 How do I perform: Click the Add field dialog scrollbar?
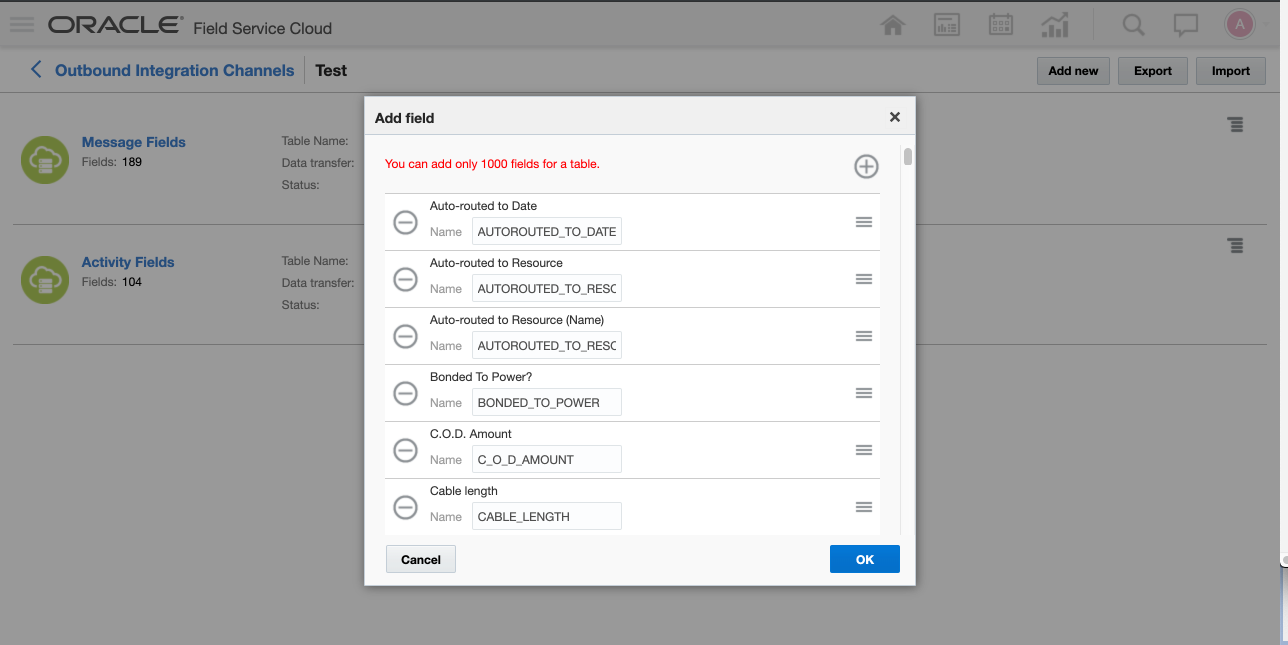pos(908,157)
